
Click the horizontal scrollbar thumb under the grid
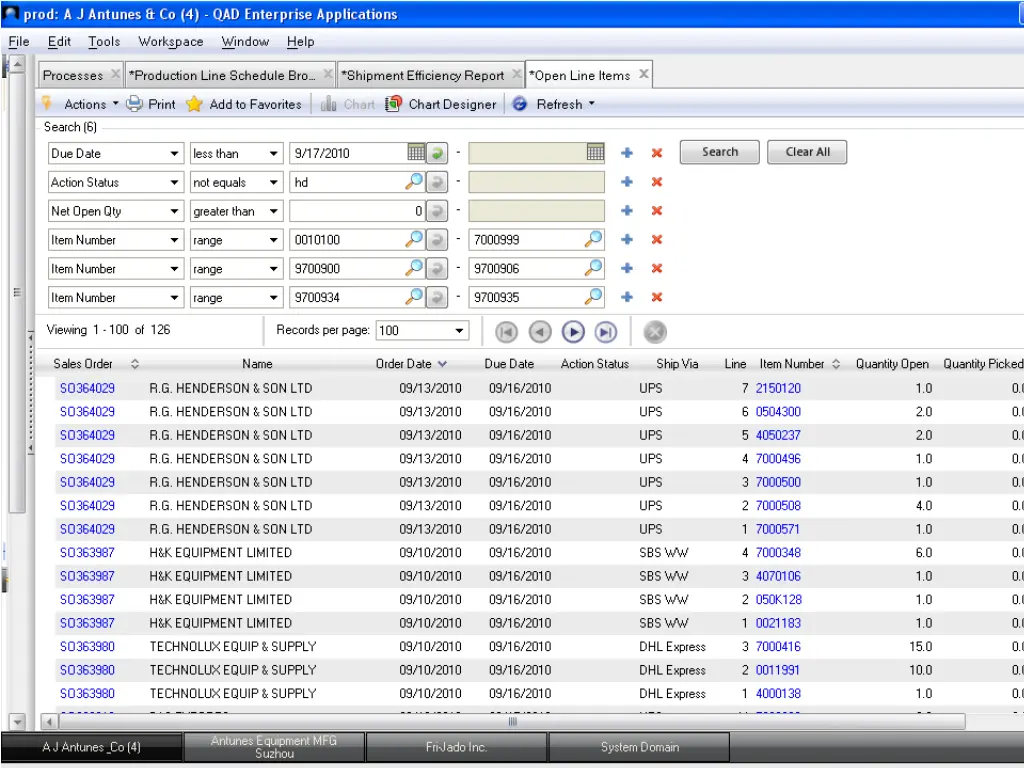pyautogui.click(x=512, y=722)
